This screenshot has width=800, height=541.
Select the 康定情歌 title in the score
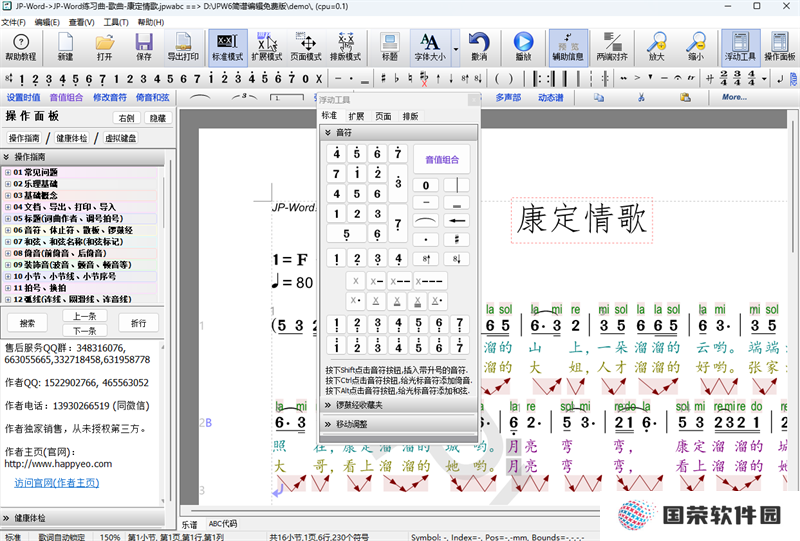[582, 219]
